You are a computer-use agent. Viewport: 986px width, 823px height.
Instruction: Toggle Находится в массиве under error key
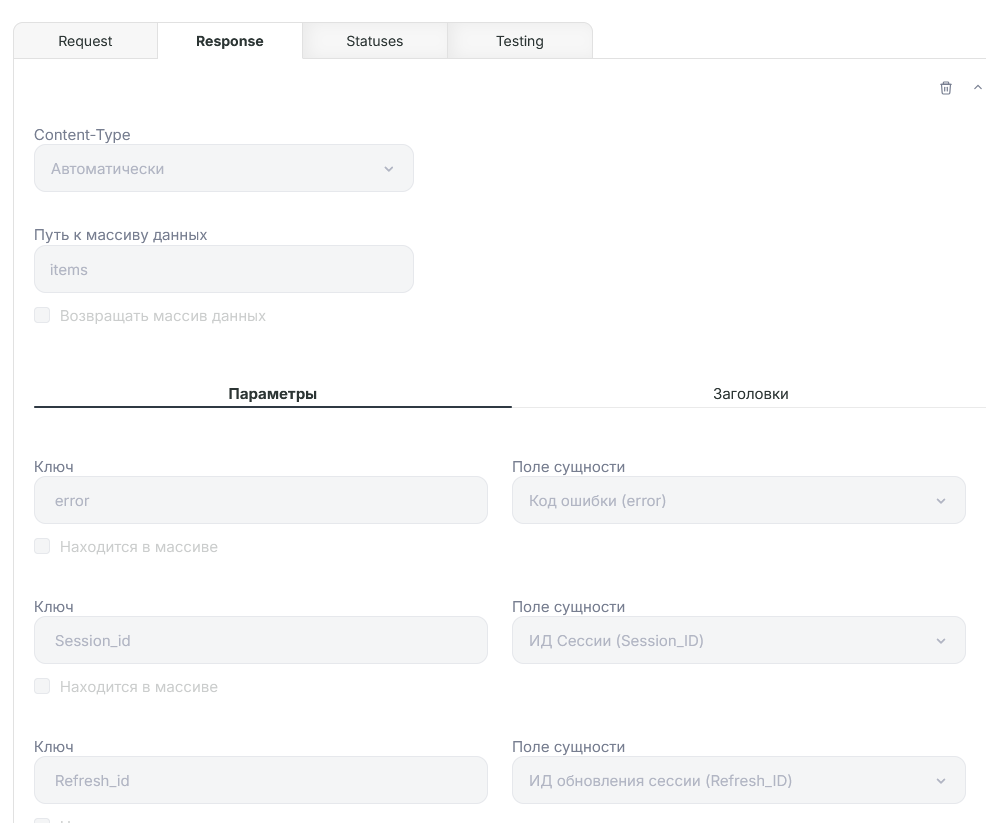[42, 546]
